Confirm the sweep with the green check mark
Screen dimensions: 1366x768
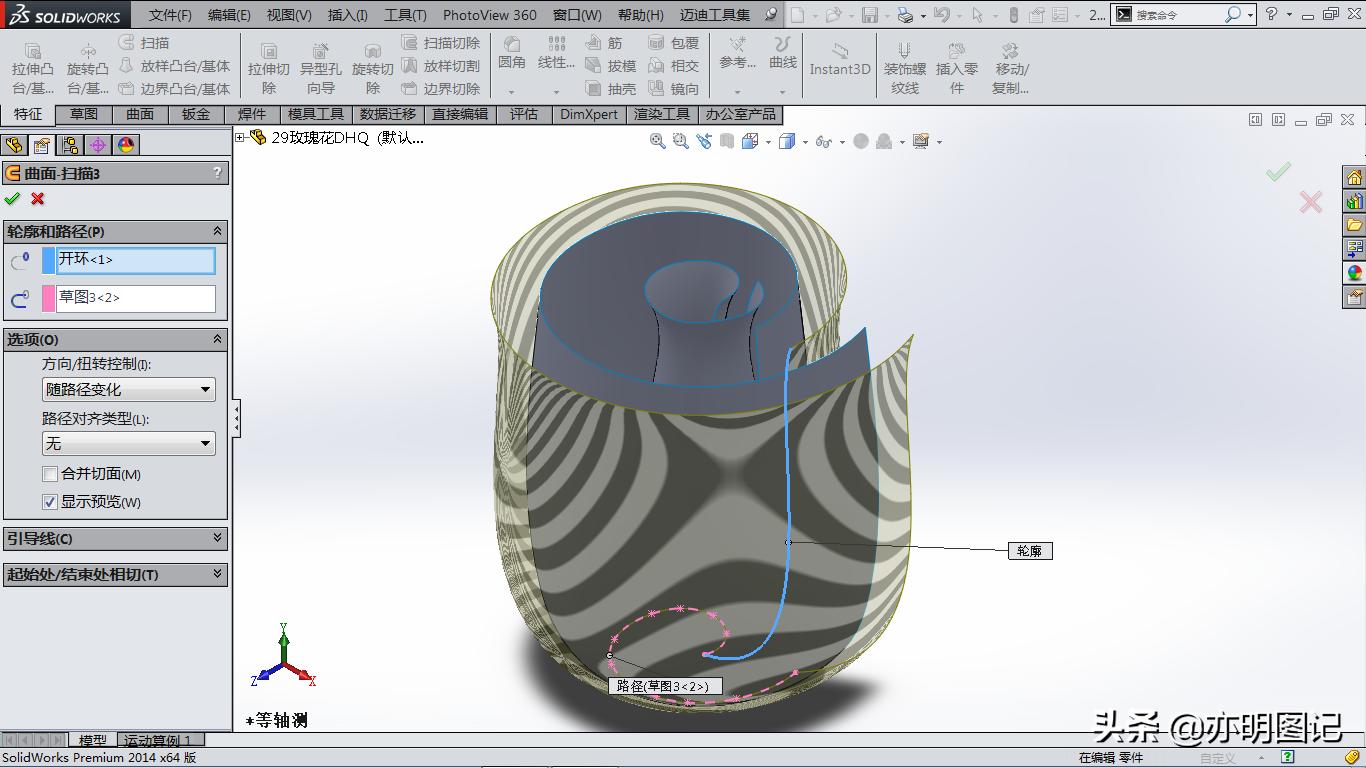(12, 198)
